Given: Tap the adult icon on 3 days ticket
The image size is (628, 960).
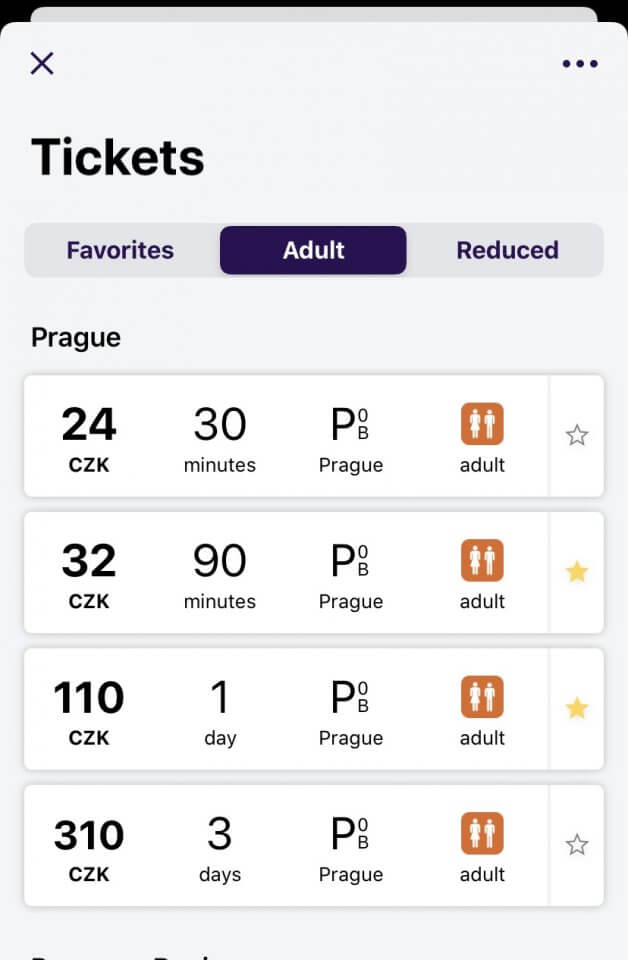Looking at the screenshot, I should click(482, 834).
